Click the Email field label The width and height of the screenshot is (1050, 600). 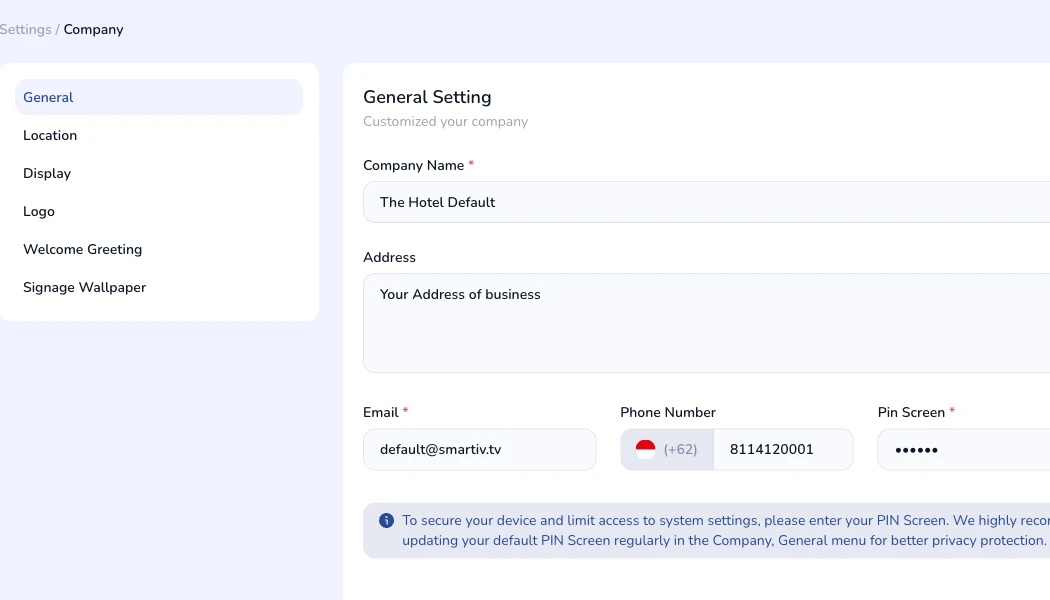click(x=380, y=412)
